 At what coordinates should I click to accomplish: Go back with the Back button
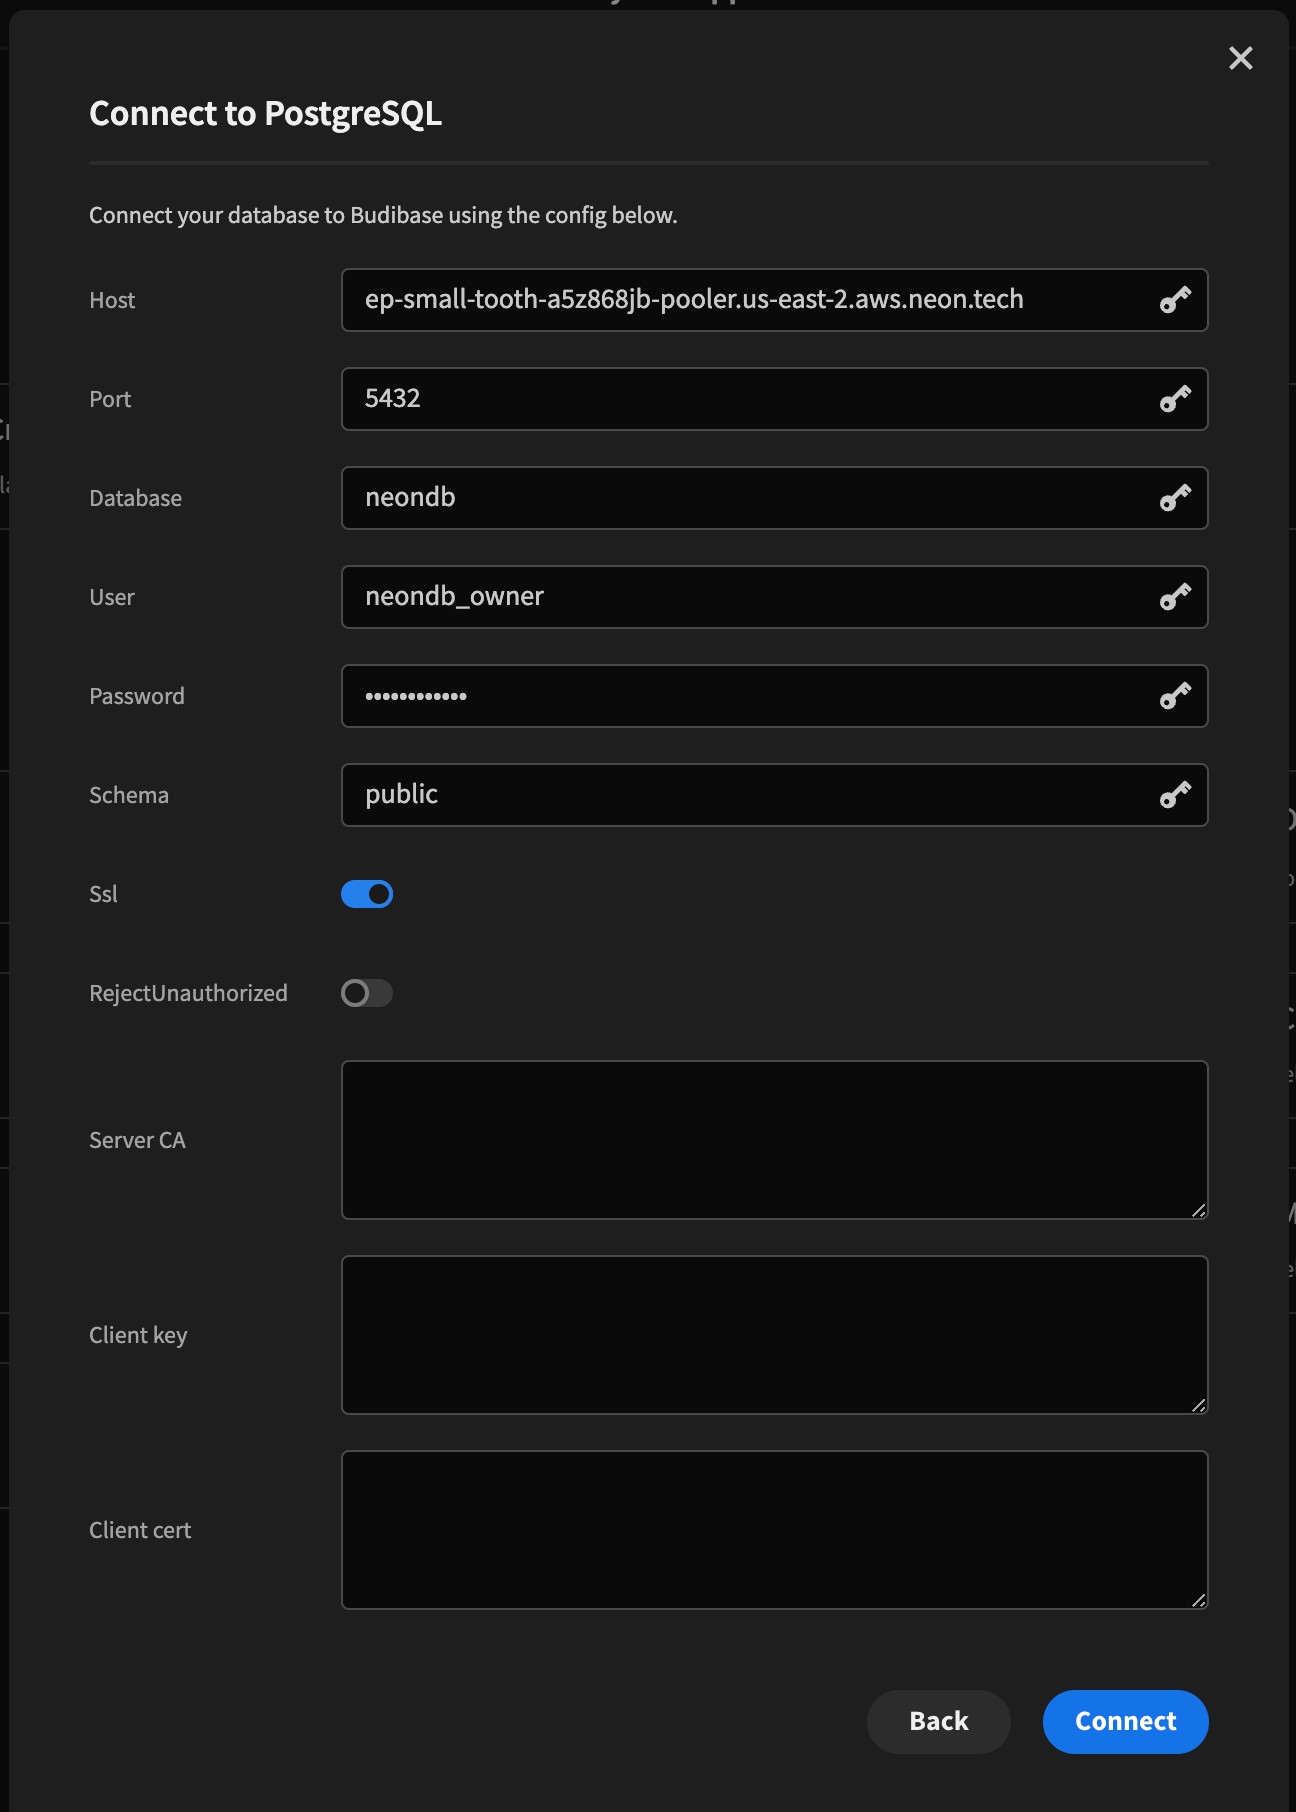pyautogui.click(x=939, y=1721)
